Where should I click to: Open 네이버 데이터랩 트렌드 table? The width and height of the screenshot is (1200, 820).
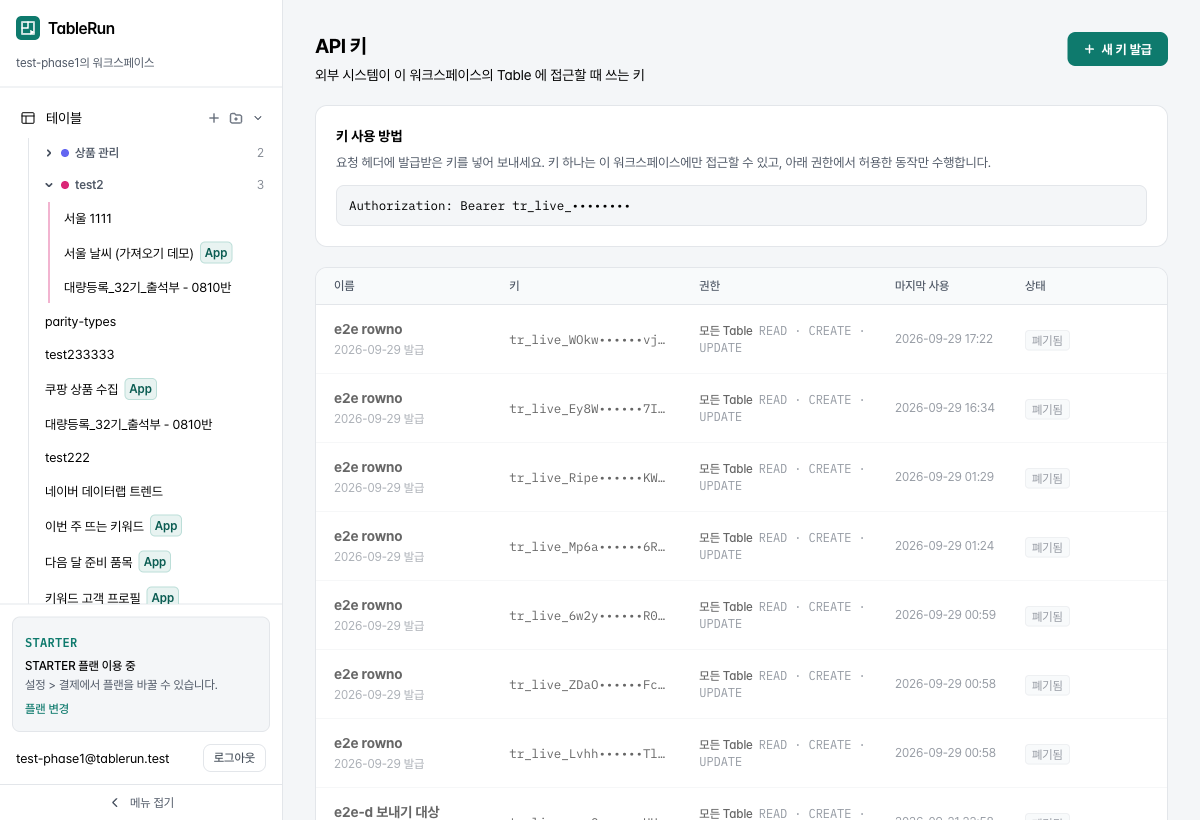coord(104,492)
